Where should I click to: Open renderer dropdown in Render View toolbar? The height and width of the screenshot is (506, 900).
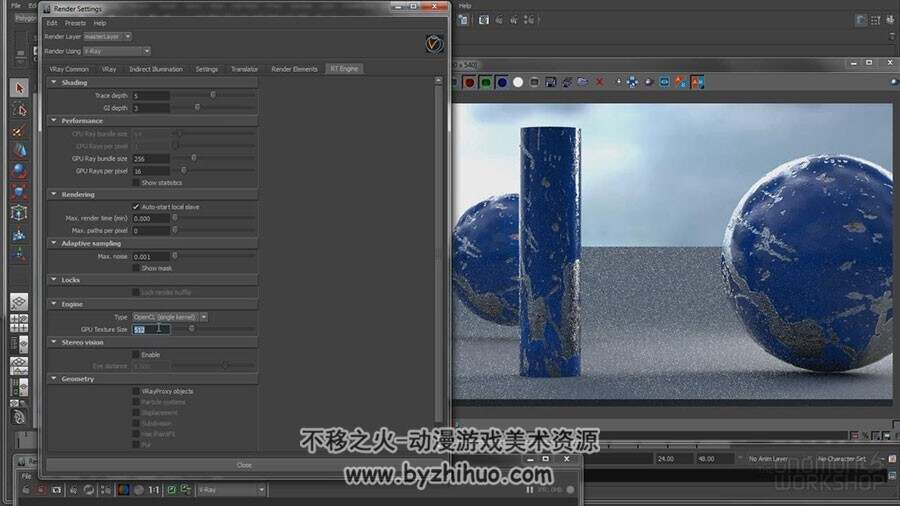[231, 489]
